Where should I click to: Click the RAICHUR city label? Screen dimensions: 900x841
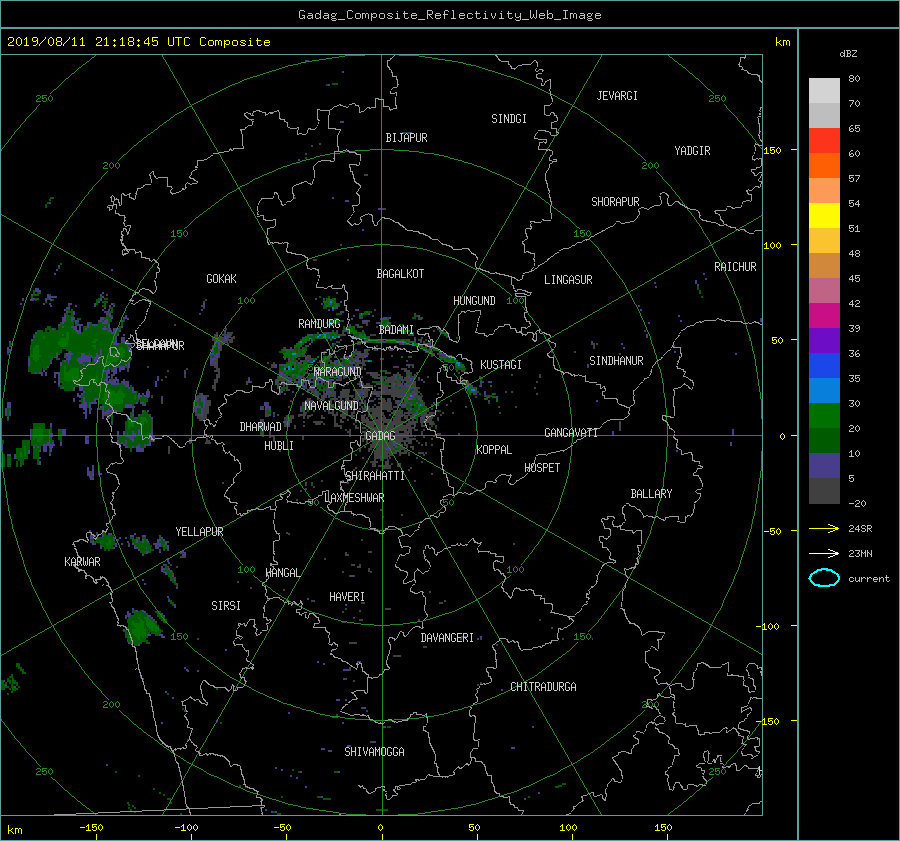(735, 267)
